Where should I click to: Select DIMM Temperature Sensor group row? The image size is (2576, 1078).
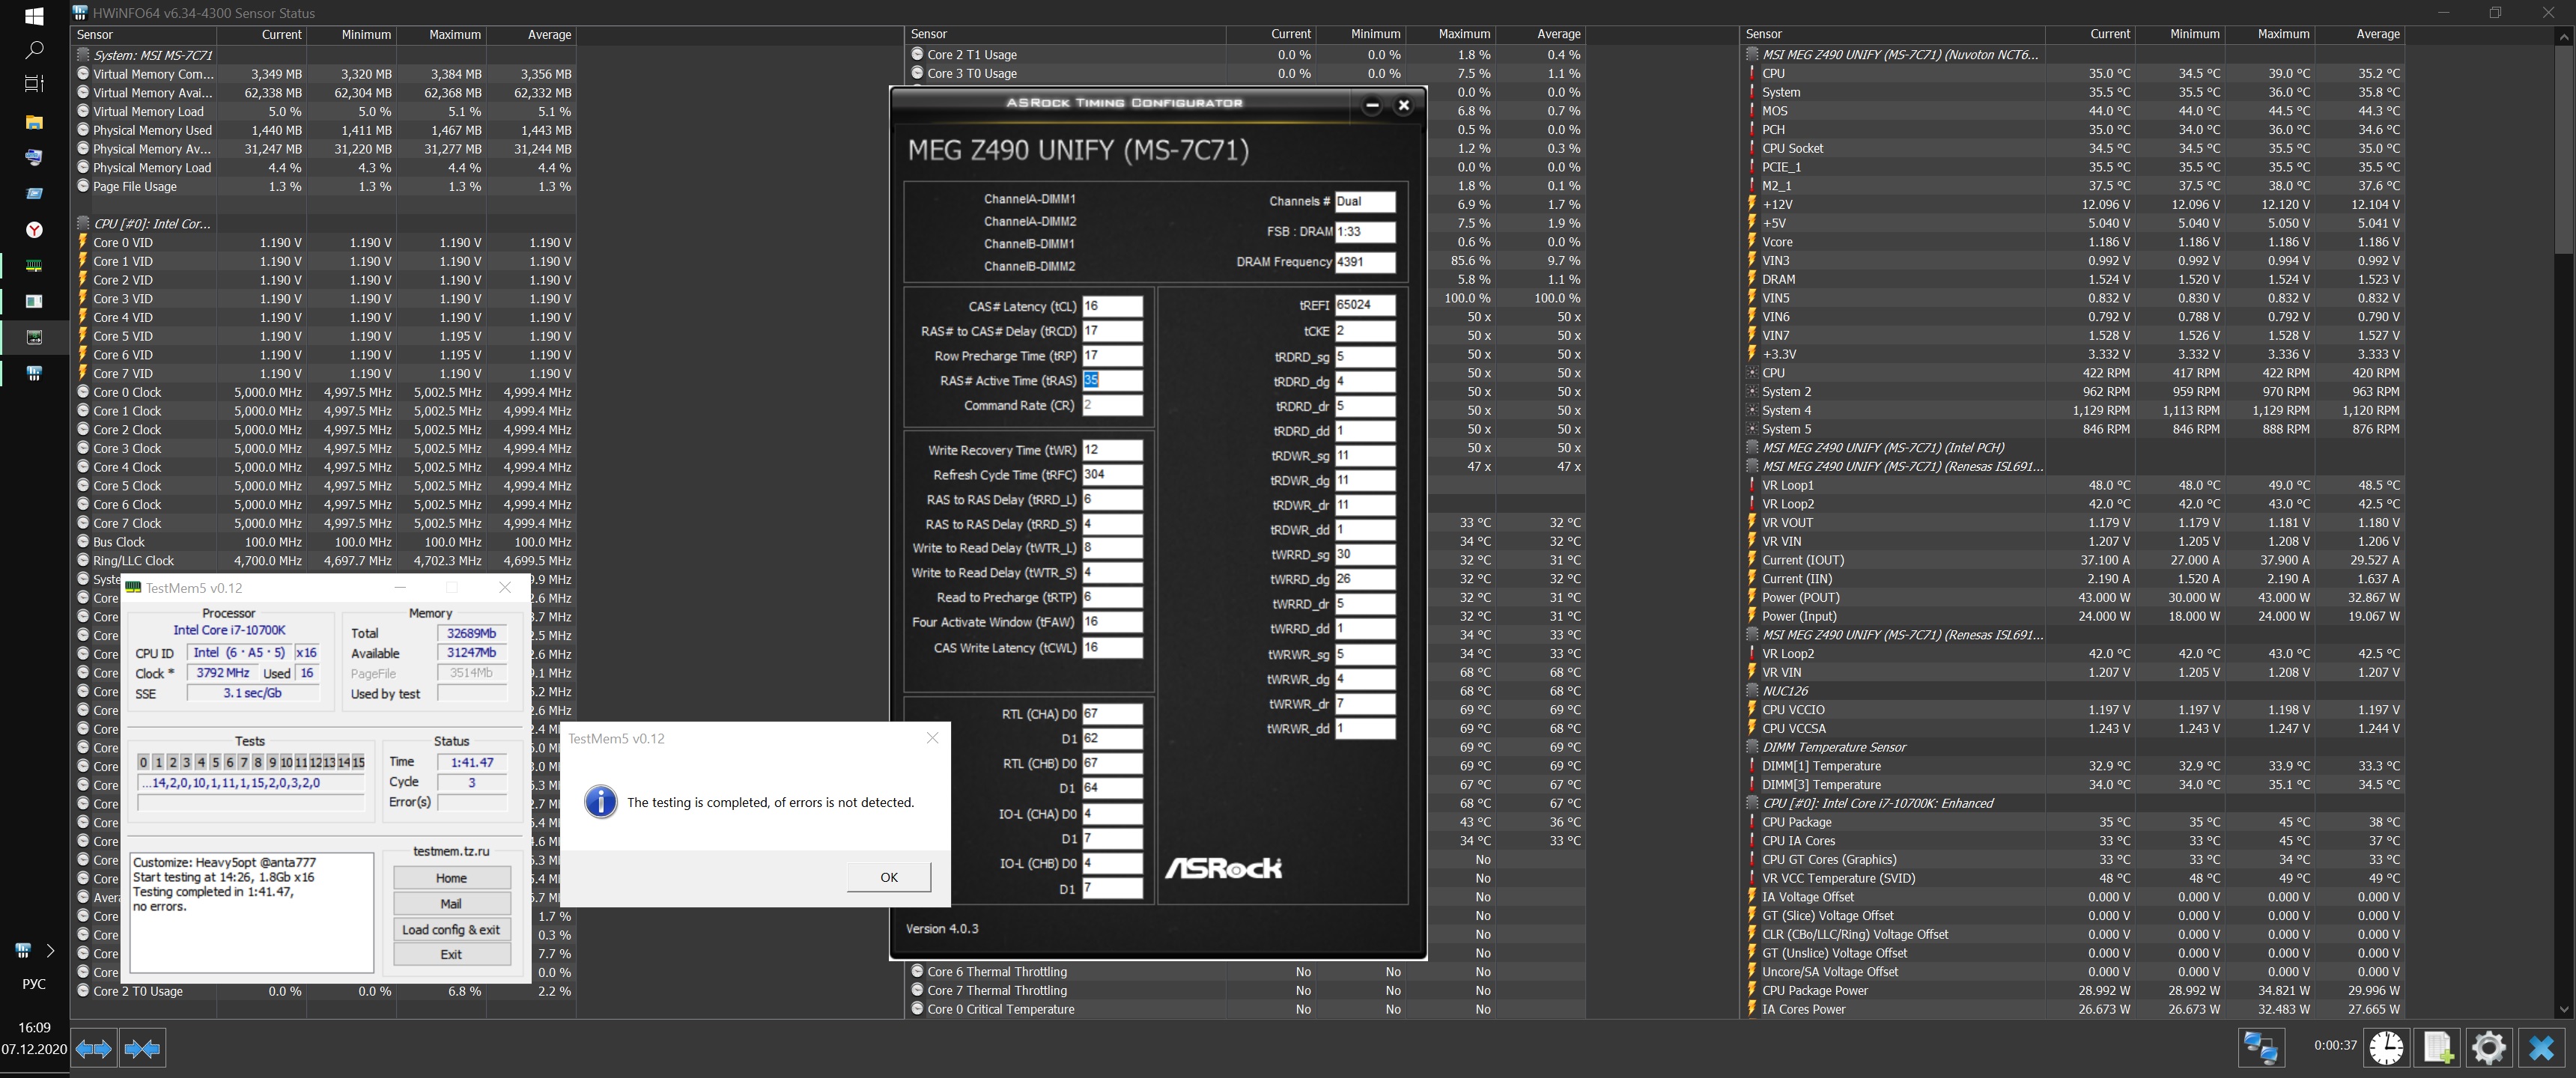1833,747
